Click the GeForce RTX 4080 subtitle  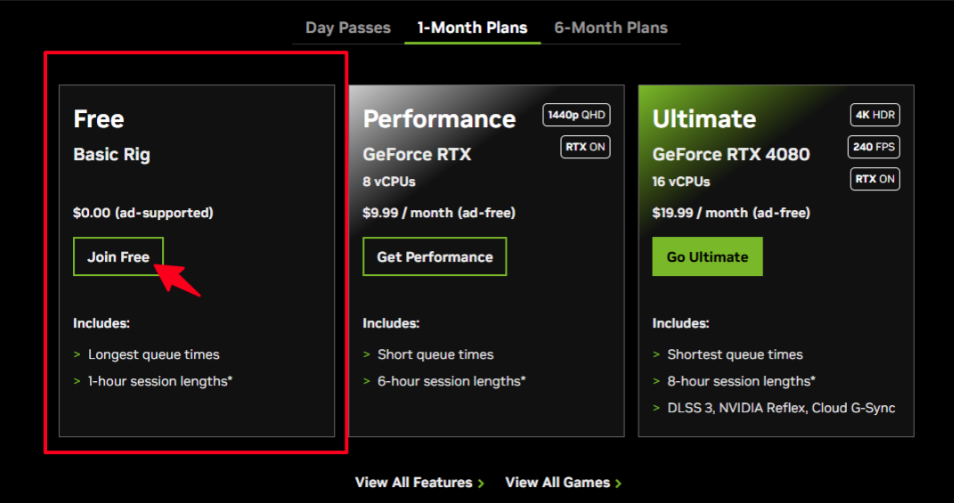731,154
